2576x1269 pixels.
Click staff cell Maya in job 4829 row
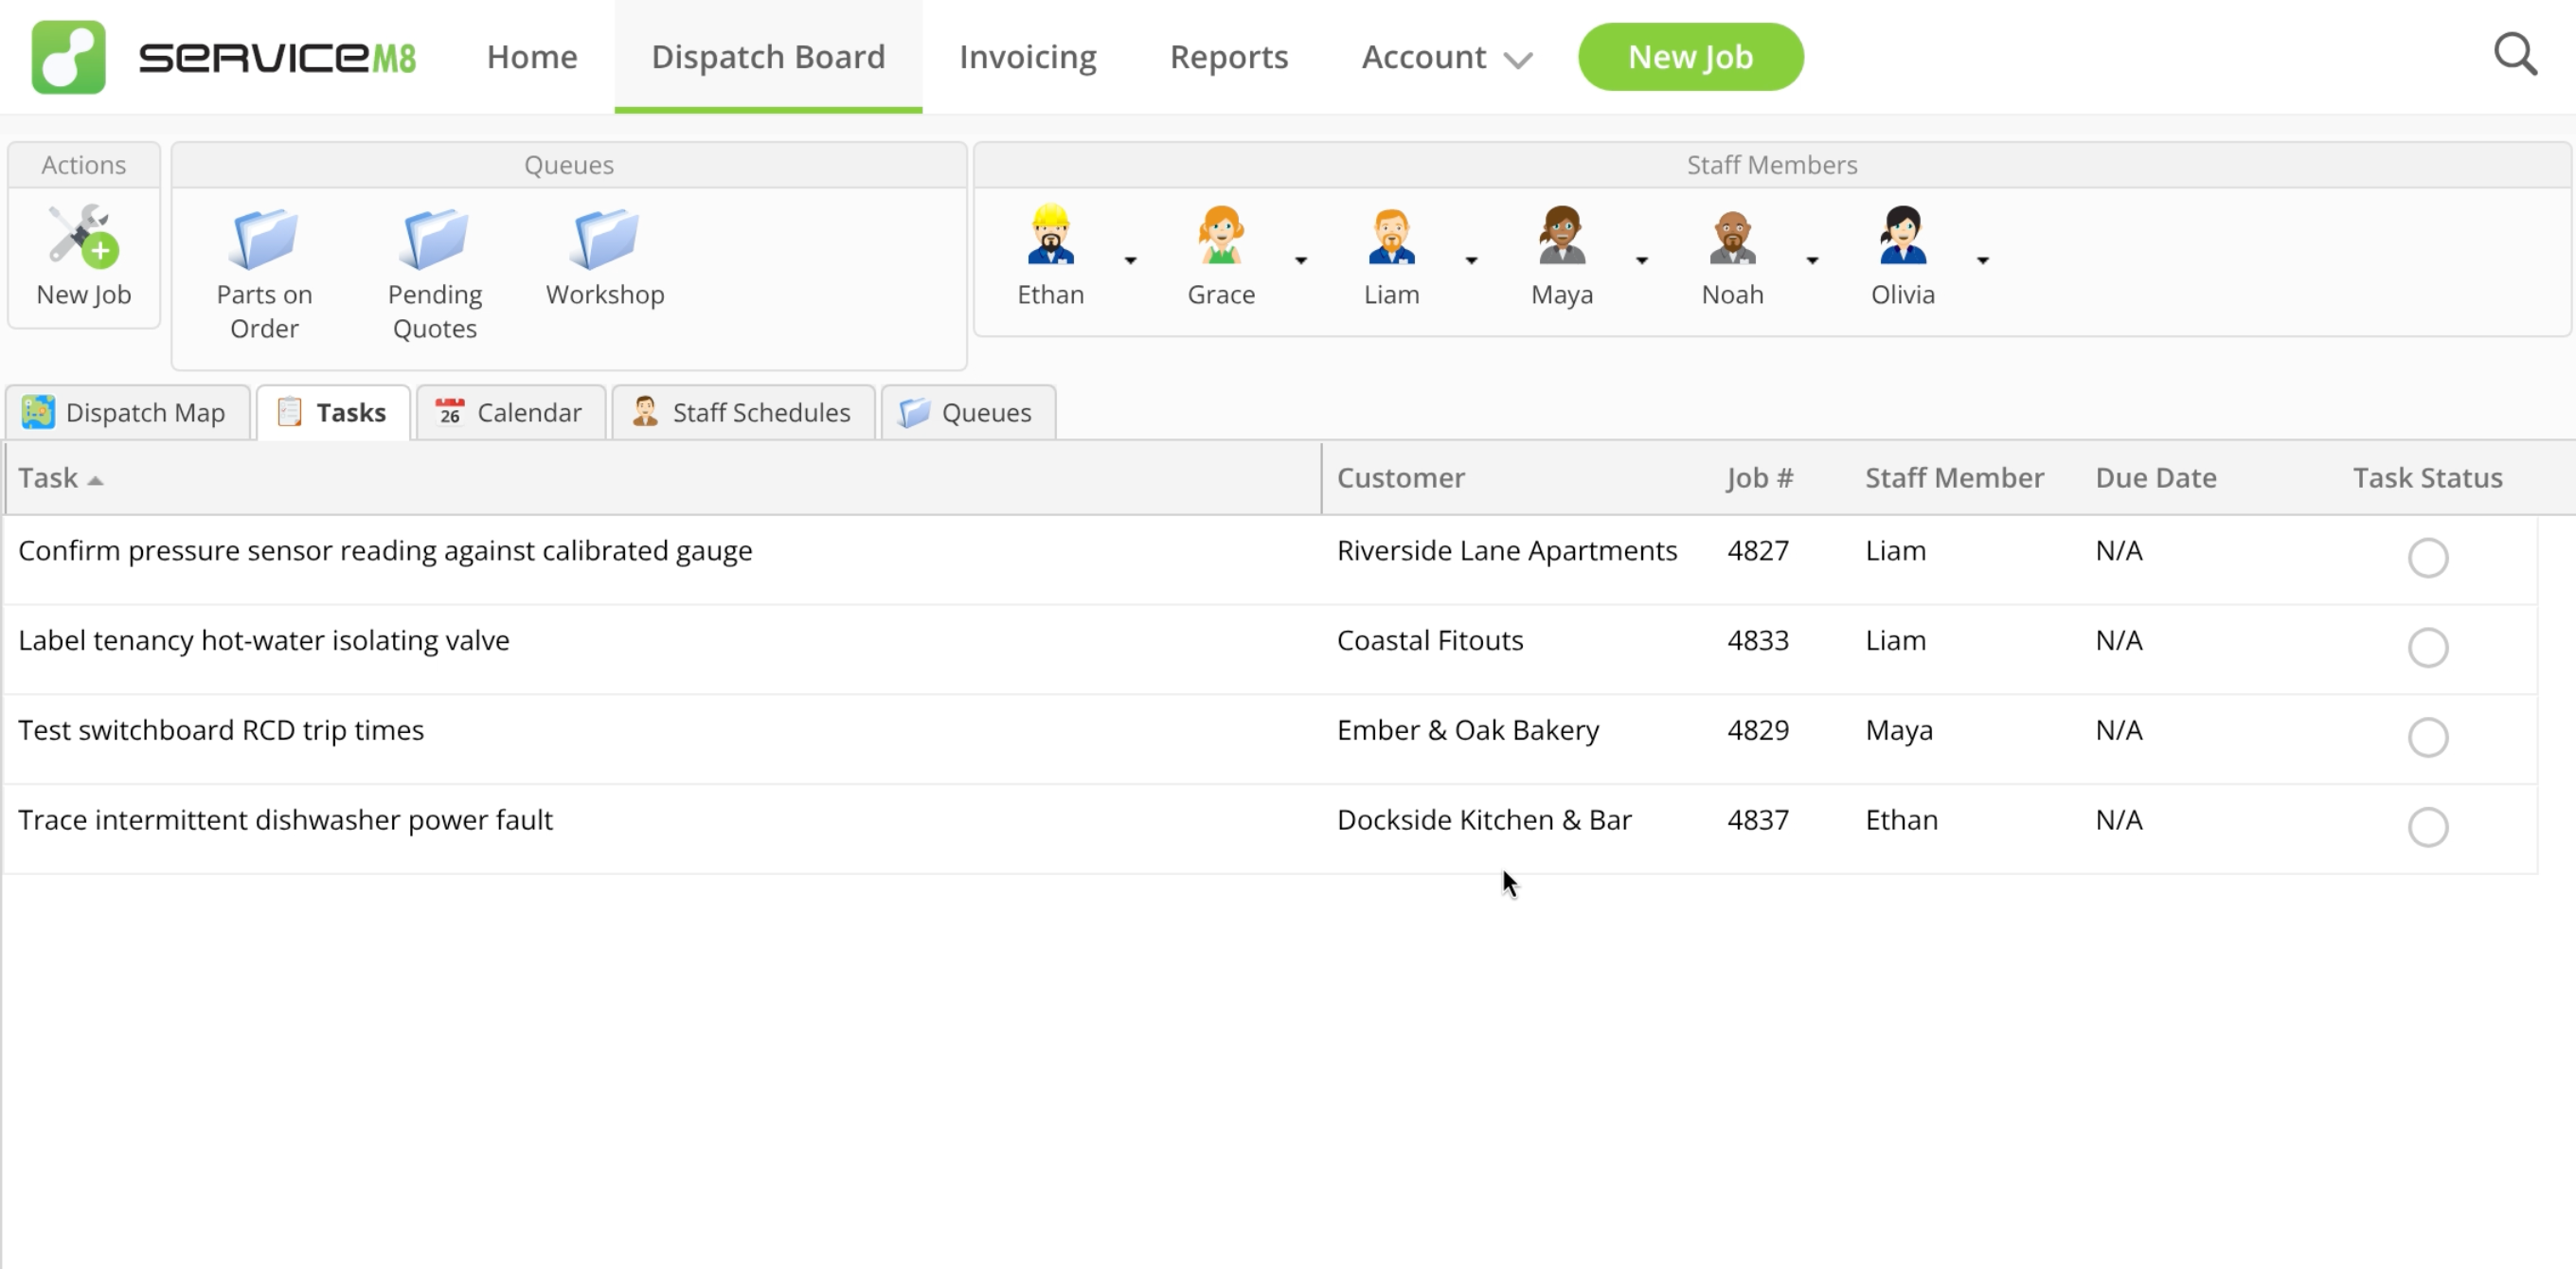point(1898,731)
